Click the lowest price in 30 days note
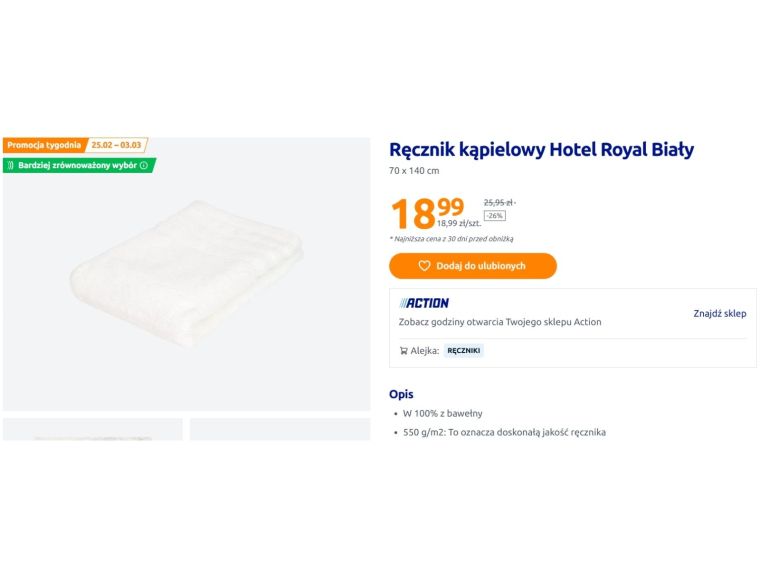 click(451, 239)
